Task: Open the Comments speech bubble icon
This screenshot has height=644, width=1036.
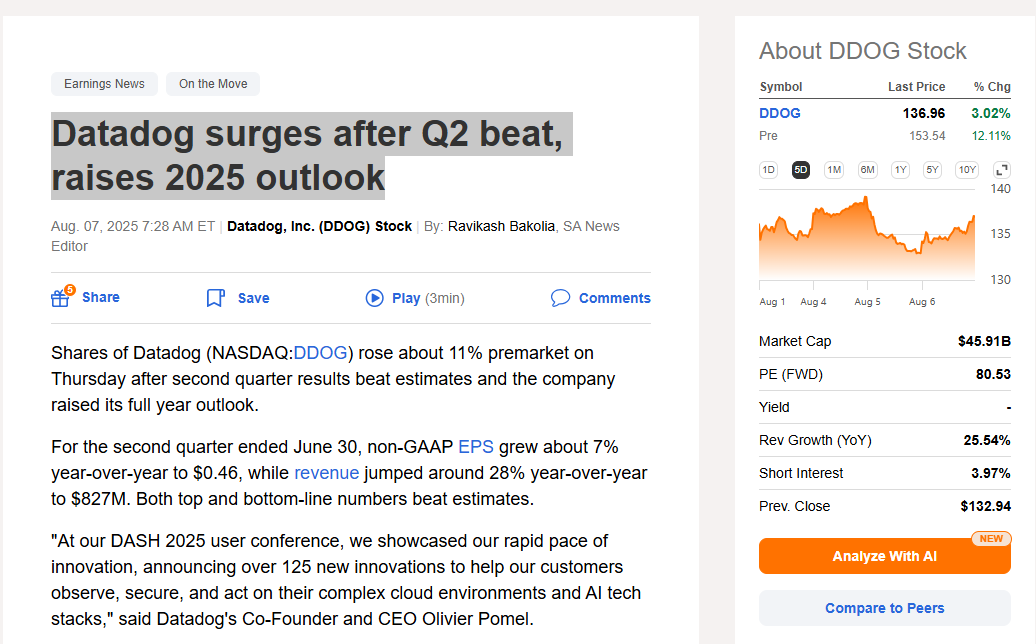Action: click(x=560, y=298)
